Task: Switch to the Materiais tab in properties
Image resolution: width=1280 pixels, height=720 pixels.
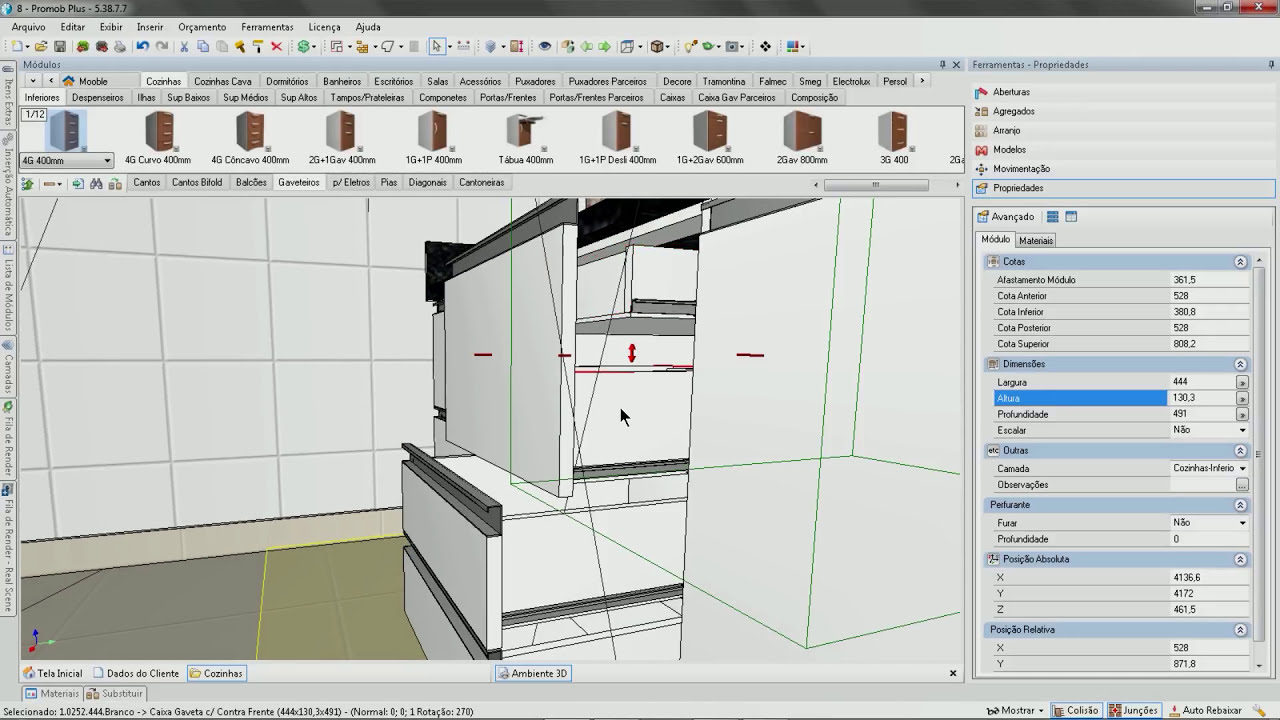Action: [1036, 241]
